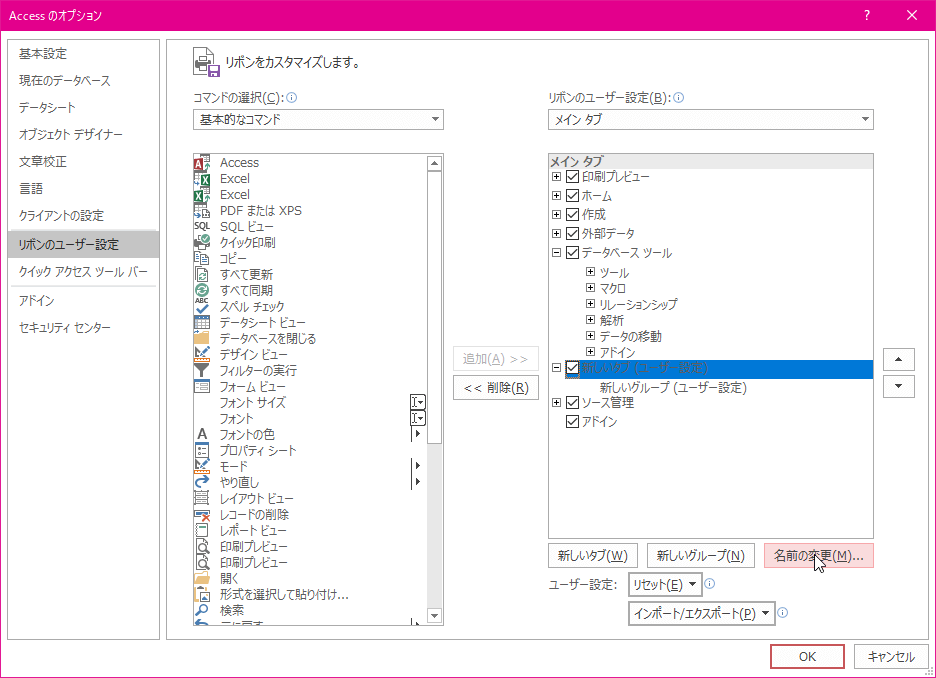Select the データベースを閉じる folder icon
This screenshot has height=678, width=936.
[202, 338]
